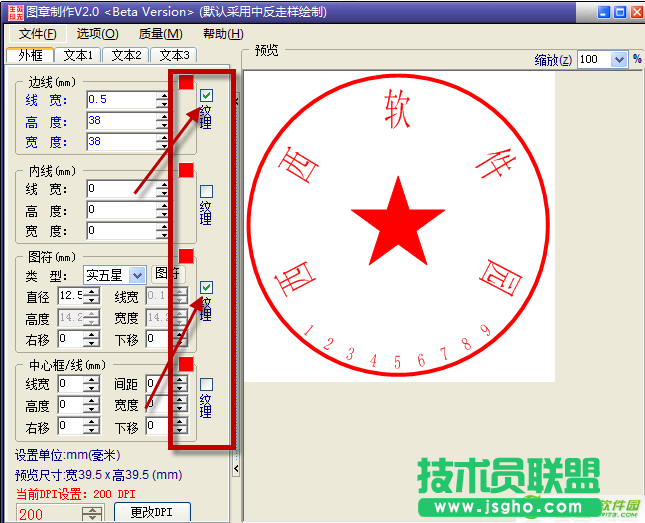Viewport: 645px width, 523px height.
Task: Switch to the 外框 tab
Action: pos(30,55)
